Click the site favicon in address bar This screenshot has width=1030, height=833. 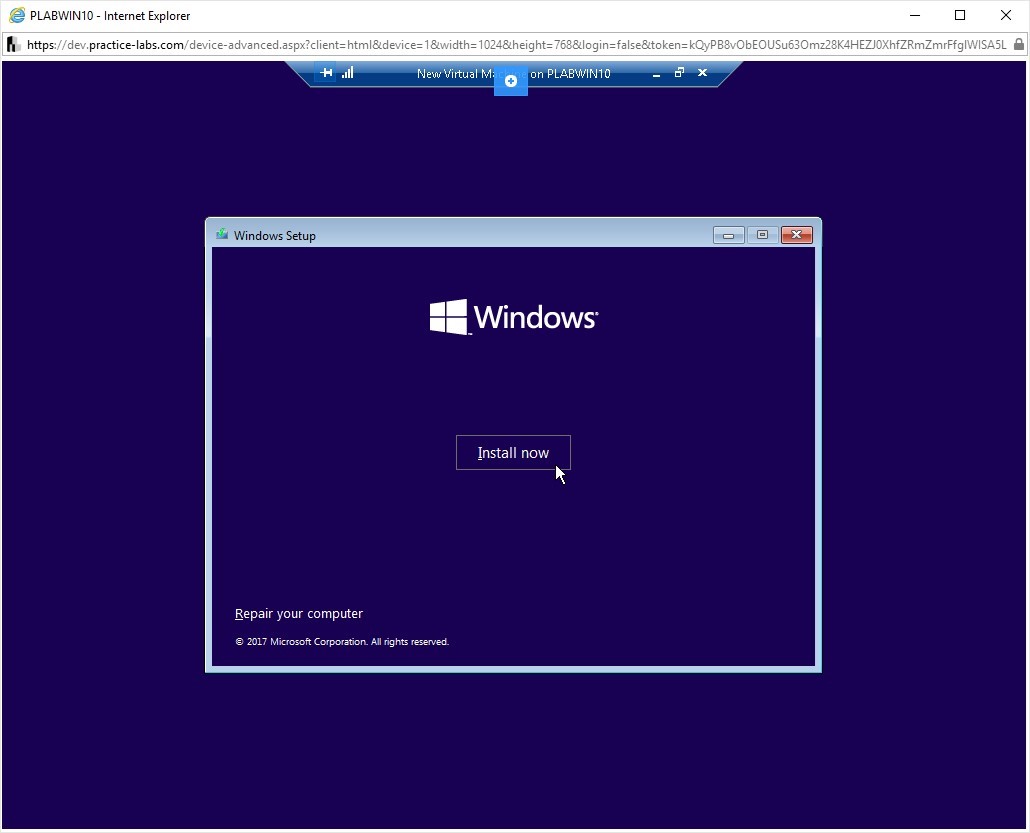12,45
